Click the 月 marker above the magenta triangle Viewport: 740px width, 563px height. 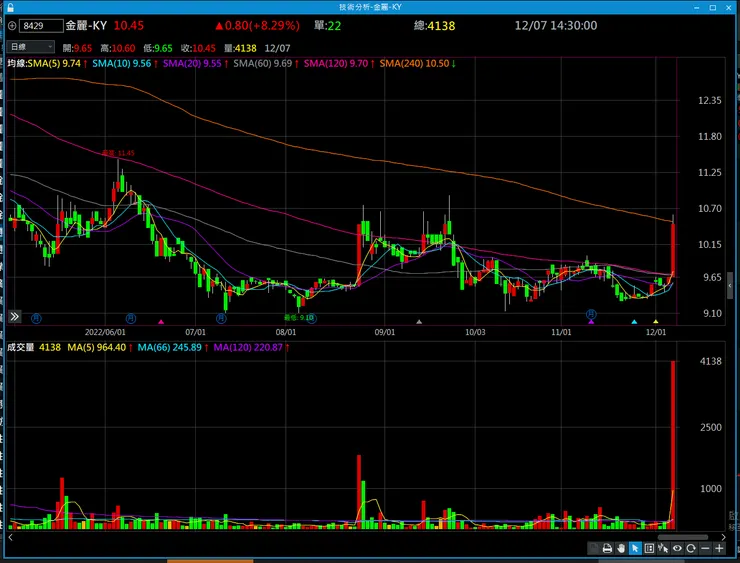coord(591,314)
